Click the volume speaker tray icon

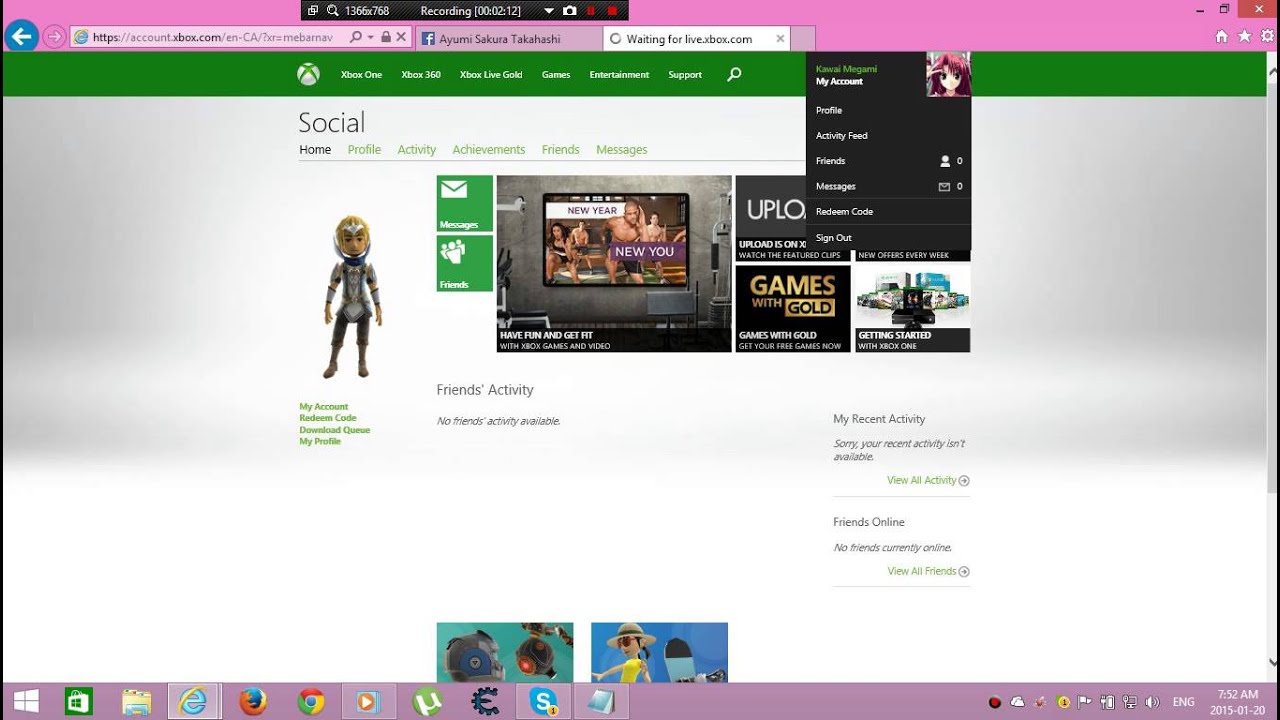1152,702
